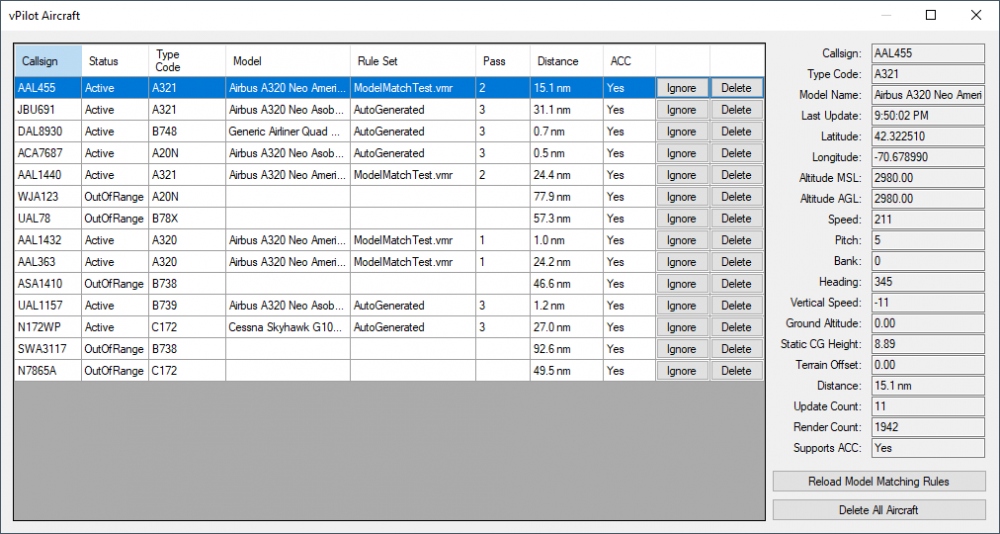
Task: Ignore the ACA7687 aircraft
Action: point(681,154)
